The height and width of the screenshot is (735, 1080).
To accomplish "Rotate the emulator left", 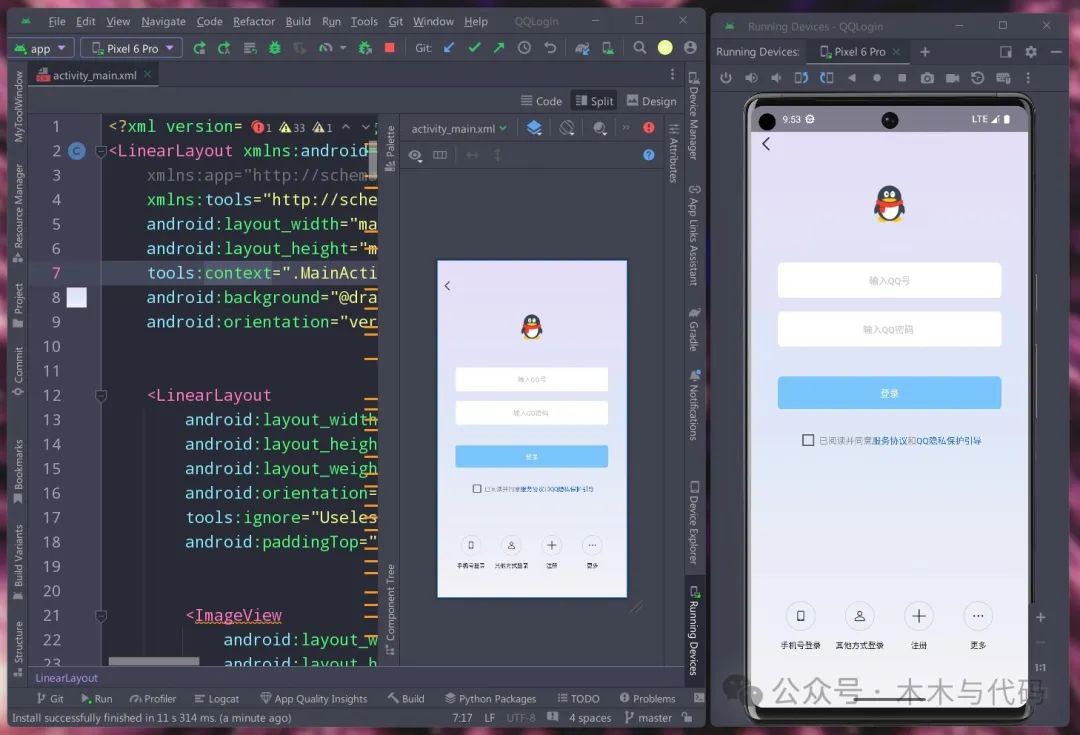I will [801, 78].
